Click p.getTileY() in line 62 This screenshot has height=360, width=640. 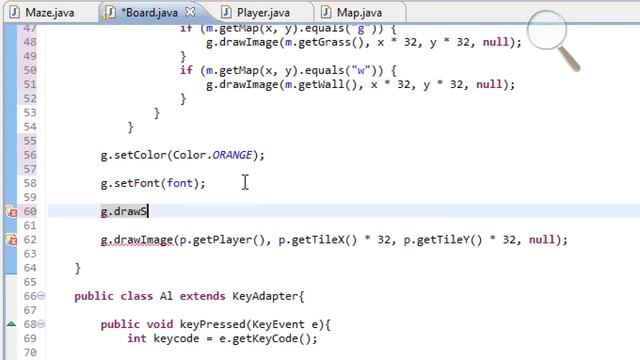click(x=443, y=240)
